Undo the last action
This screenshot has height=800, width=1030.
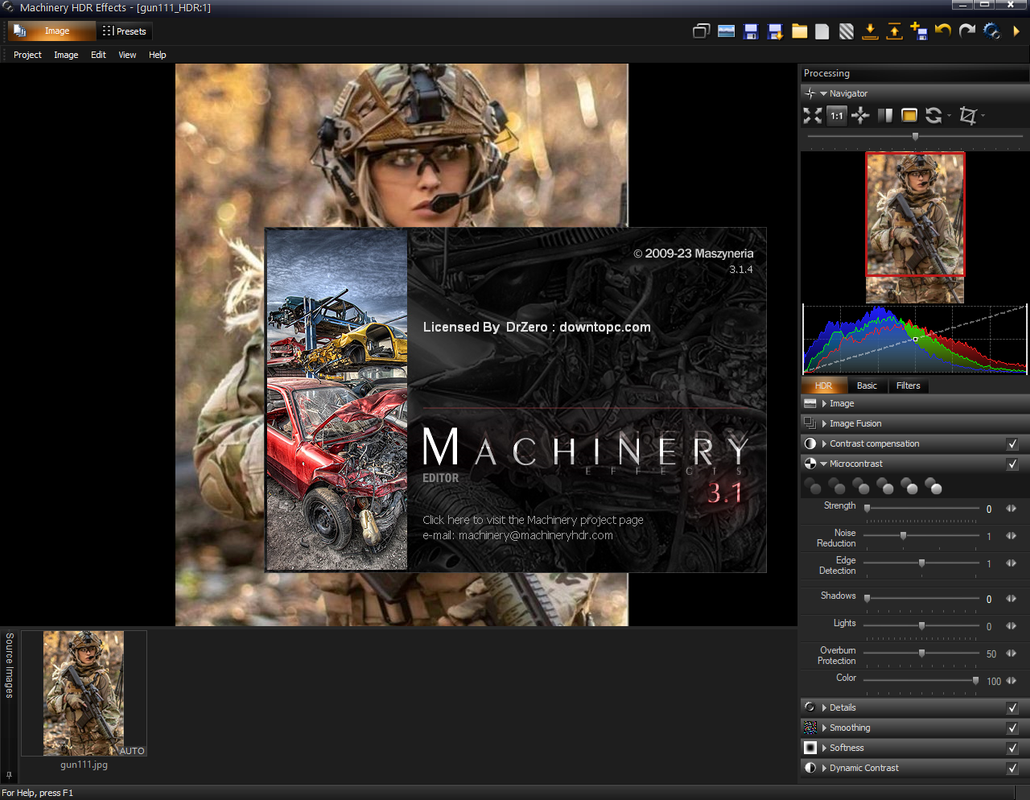(943, 31)
